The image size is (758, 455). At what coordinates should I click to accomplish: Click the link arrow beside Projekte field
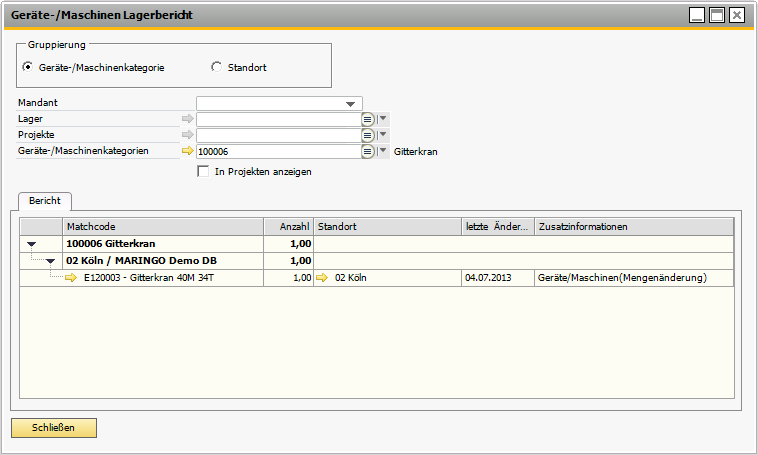point(187,135)
